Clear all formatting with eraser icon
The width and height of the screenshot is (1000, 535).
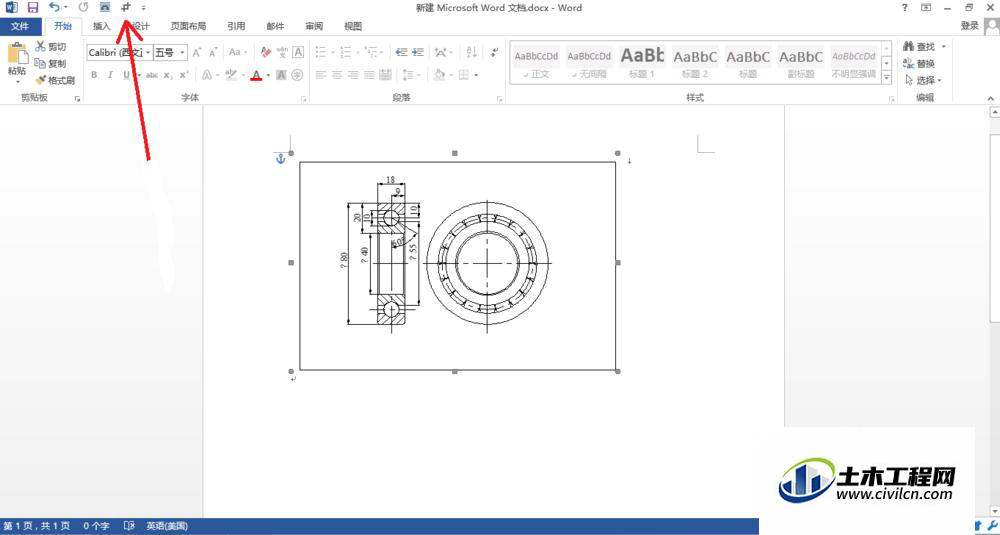click(266, 52)
